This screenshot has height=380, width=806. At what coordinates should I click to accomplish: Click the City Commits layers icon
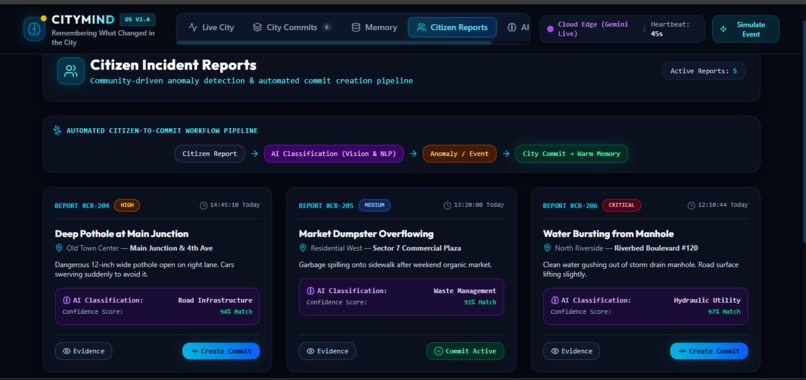pos(258,27)
